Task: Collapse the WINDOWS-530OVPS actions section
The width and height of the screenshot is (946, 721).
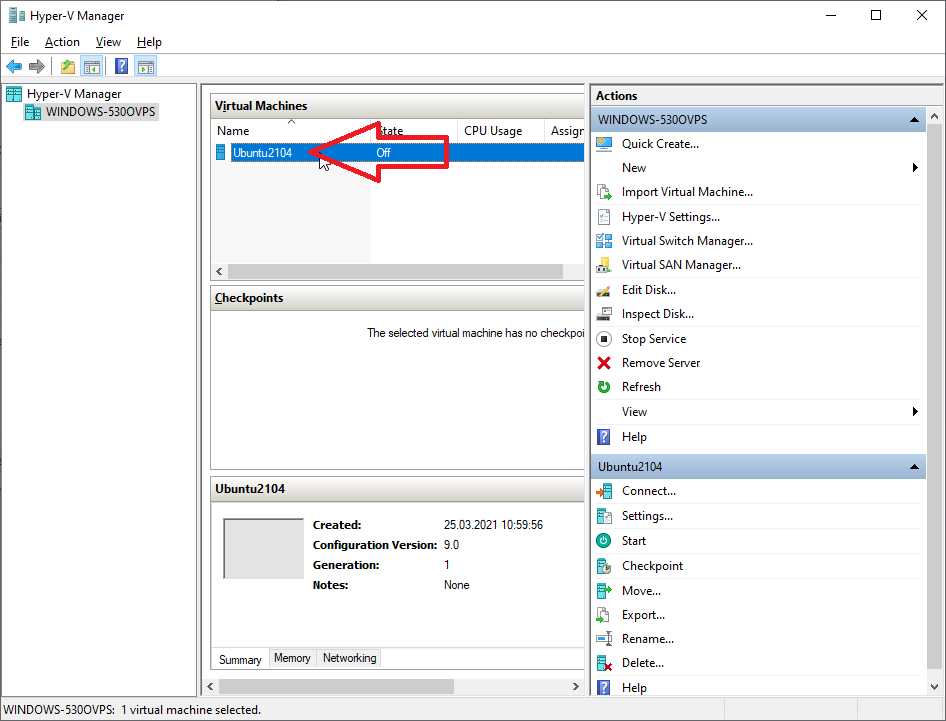Action: (913, 120)
